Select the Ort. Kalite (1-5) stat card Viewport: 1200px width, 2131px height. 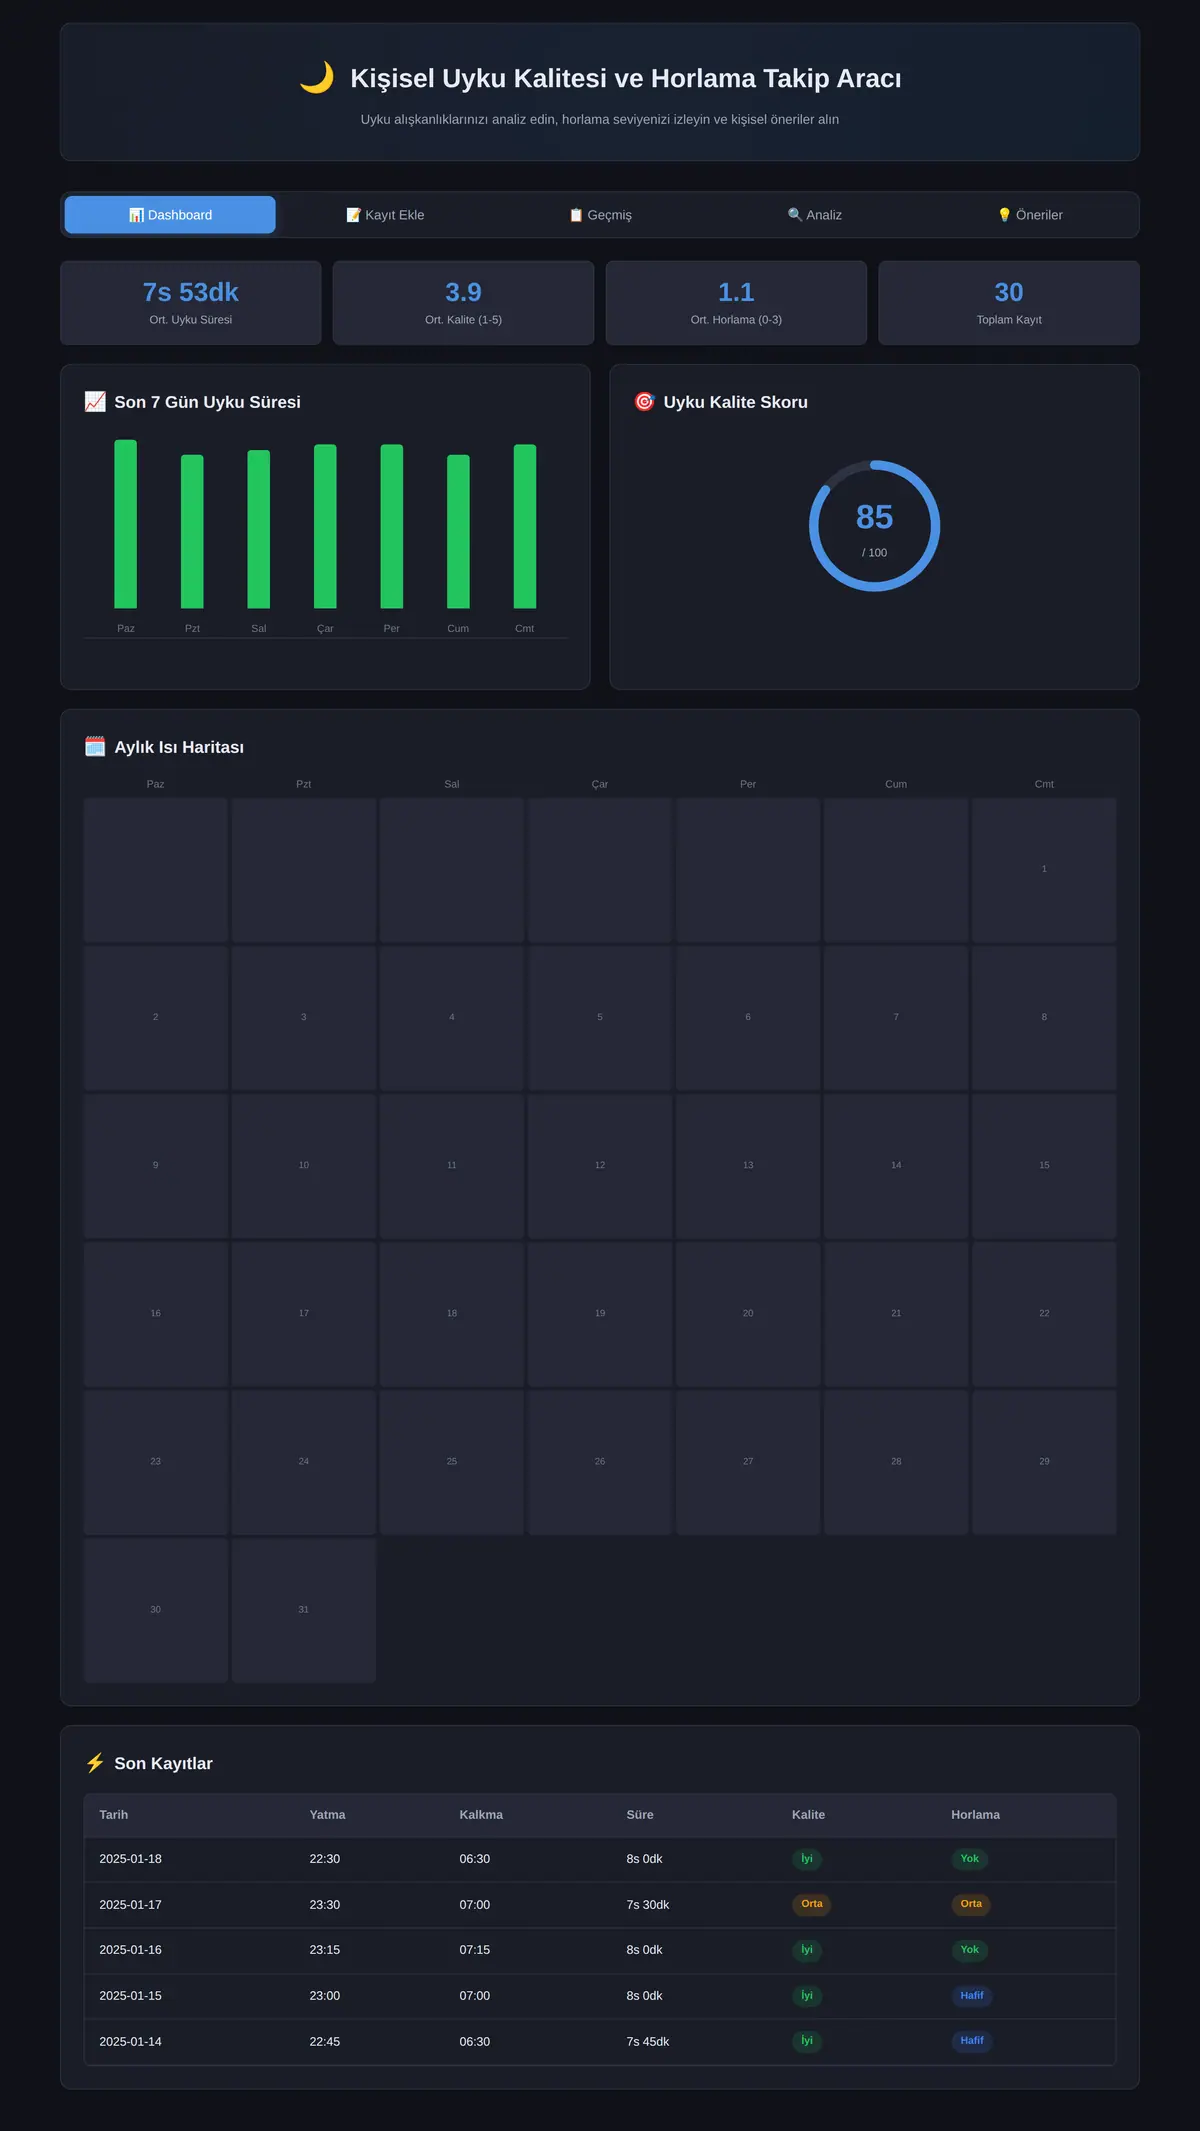(x=463, y=303)
